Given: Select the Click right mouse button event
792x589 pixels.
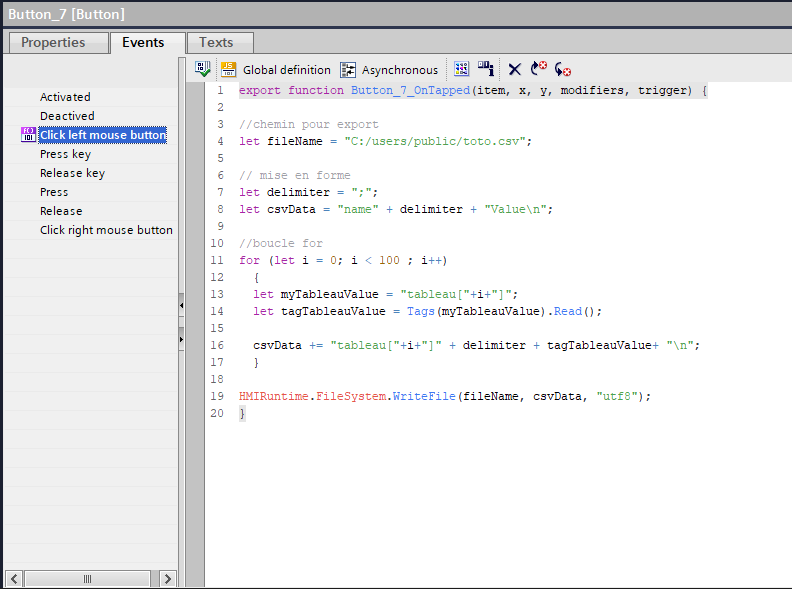Looking at the screenshot, I should pos(106,230).
